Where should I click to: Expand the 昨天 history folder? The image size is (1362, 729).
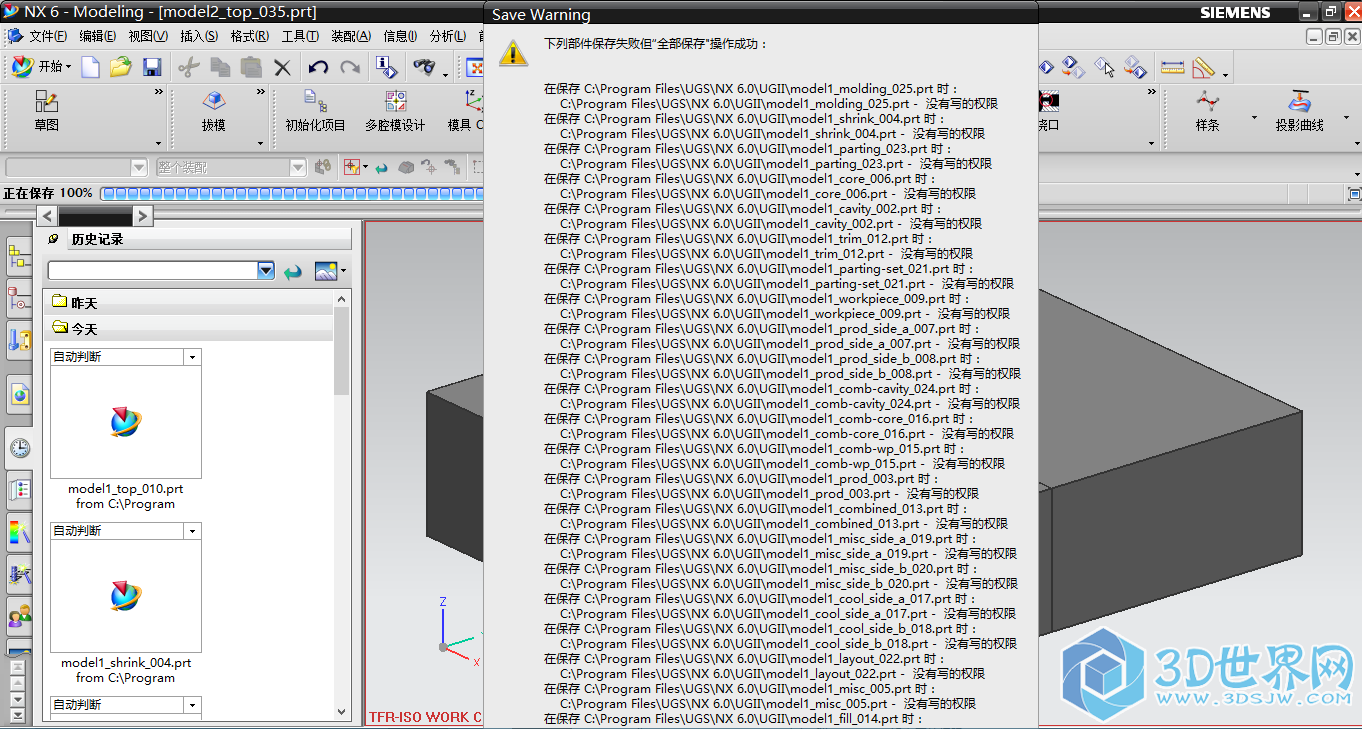188,302
